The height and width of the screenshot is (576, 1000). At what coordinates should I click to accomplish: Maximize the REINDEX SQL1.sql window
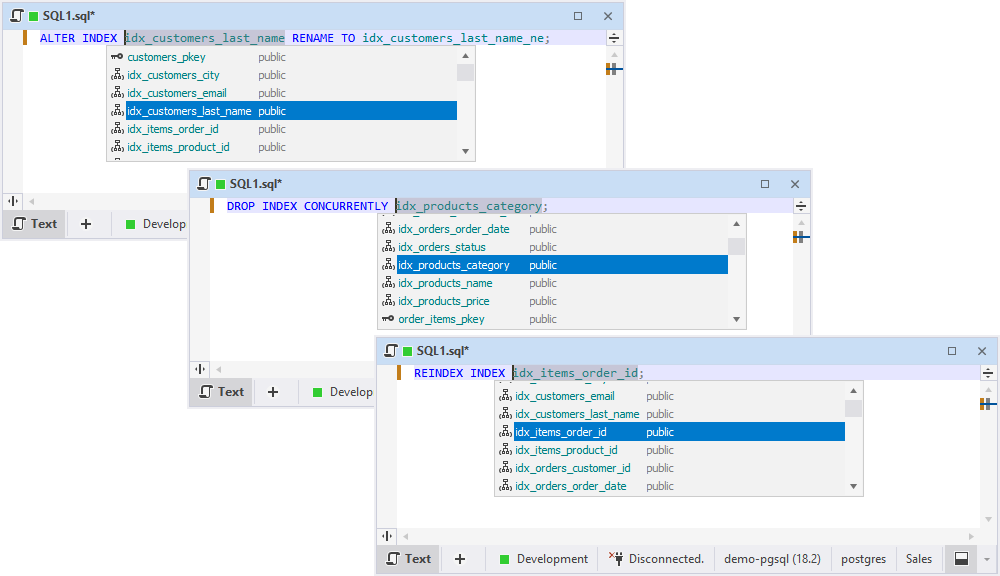952,351
